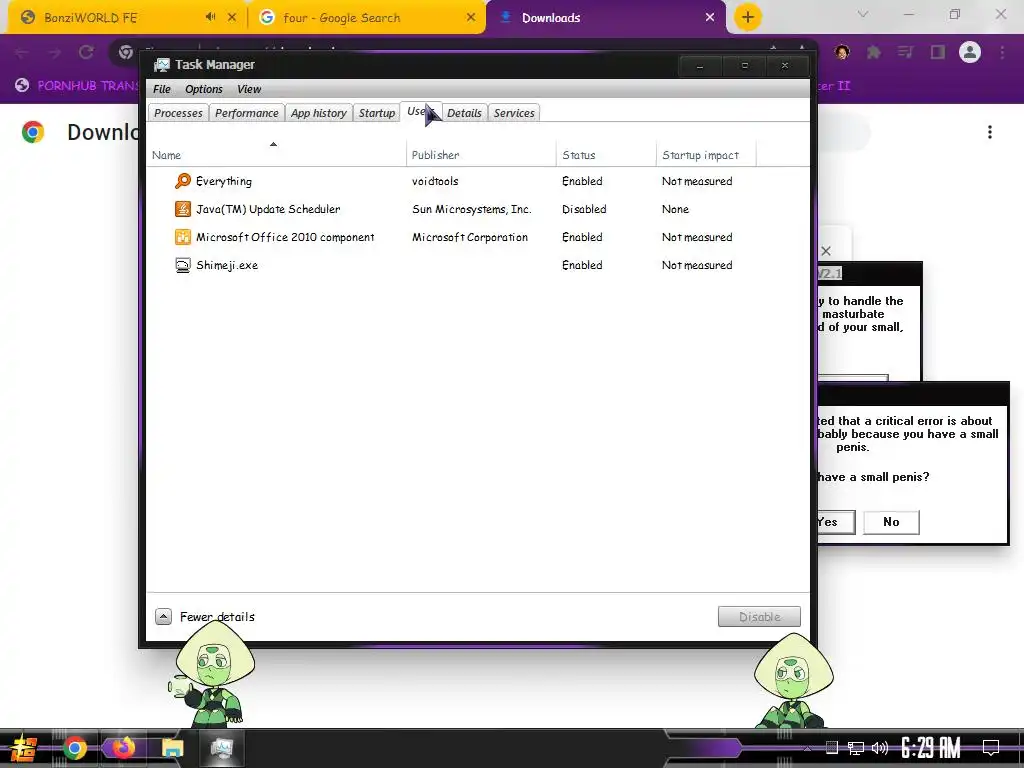The width and height of the screenshot is (1024, 768).
Task: Click the right Peridot shimeji character
Action: 792,680
